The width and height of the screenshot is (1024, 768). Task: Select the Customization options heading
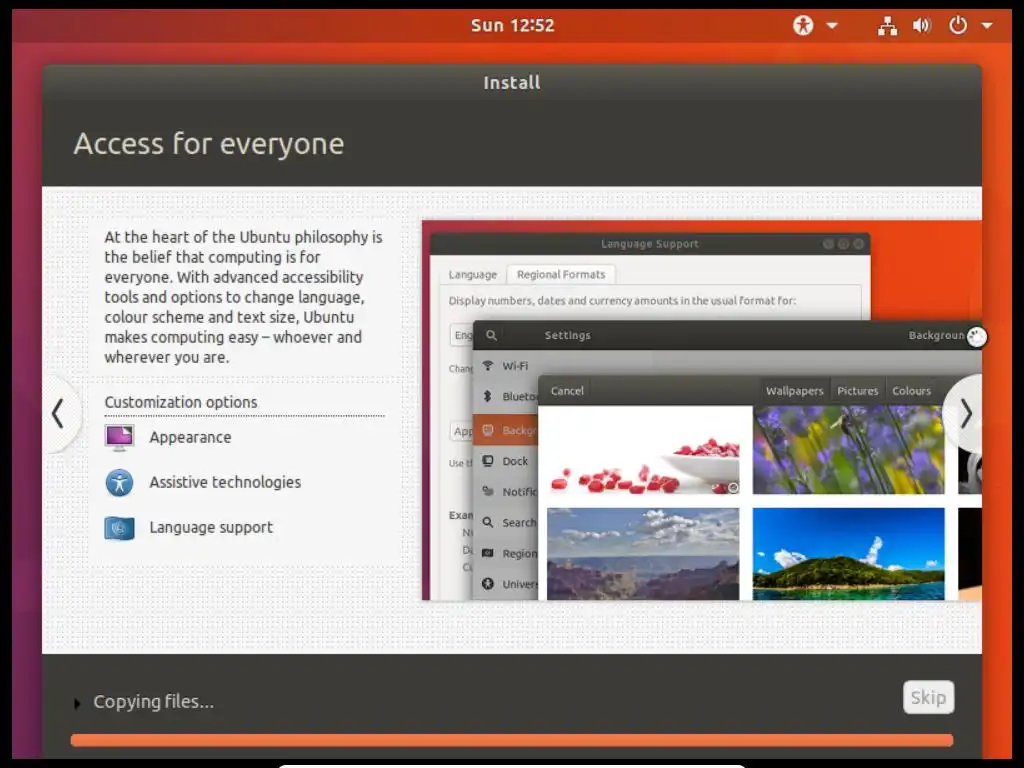tap(181, 402)
